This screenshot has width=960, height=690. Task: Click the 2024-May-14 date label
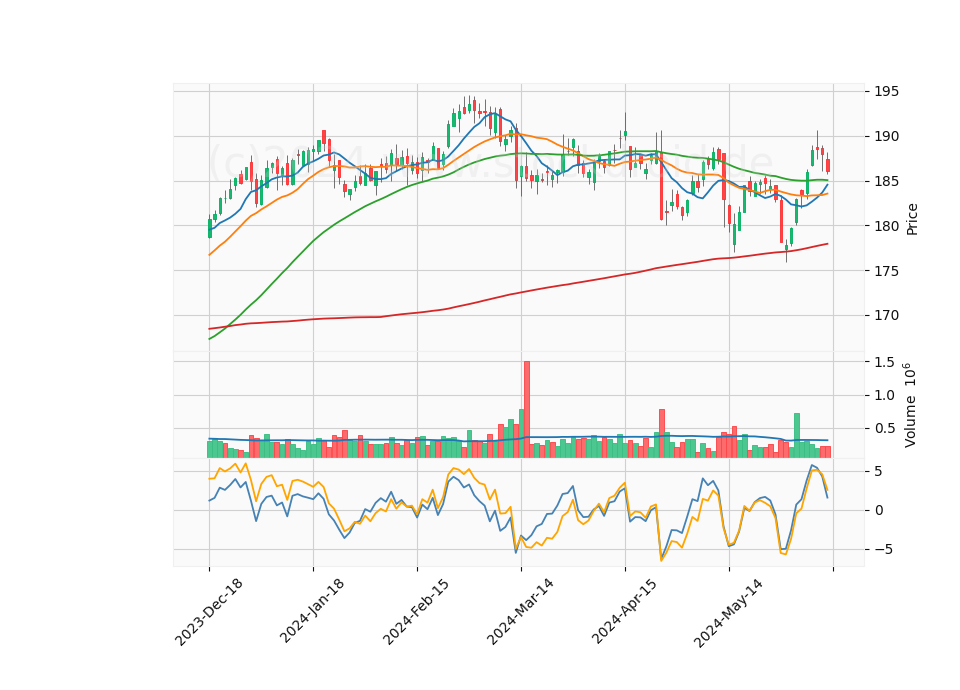coord(728,613)
